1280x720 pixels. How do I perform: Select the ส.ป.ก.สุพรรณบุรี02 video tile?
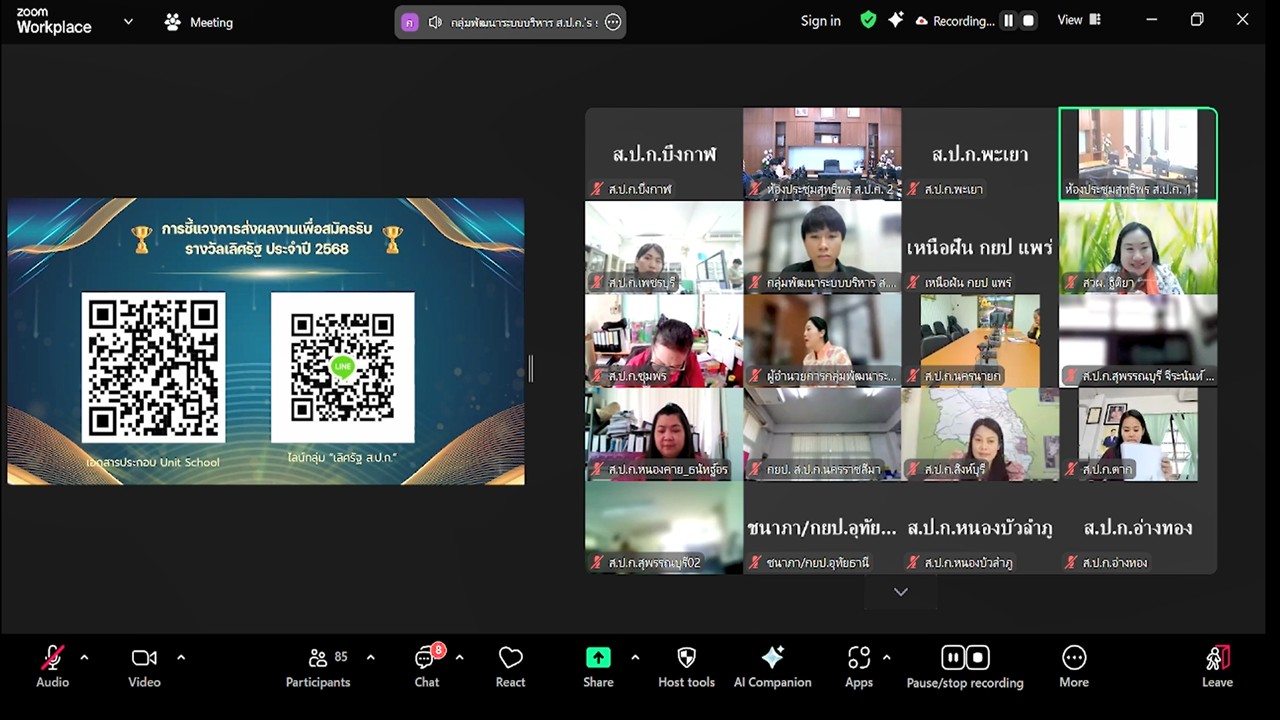[664, 528]
